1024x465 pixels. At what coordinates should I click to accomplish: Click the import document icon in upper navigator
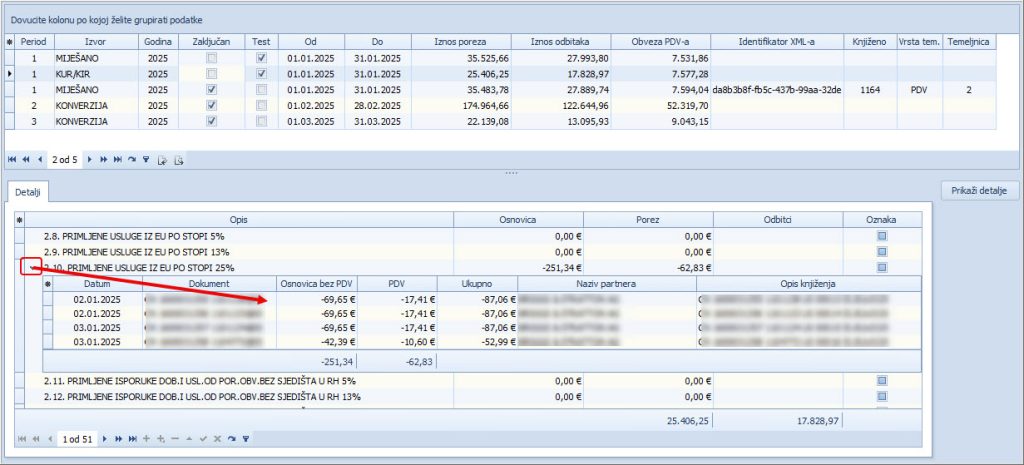coord(162,159)
